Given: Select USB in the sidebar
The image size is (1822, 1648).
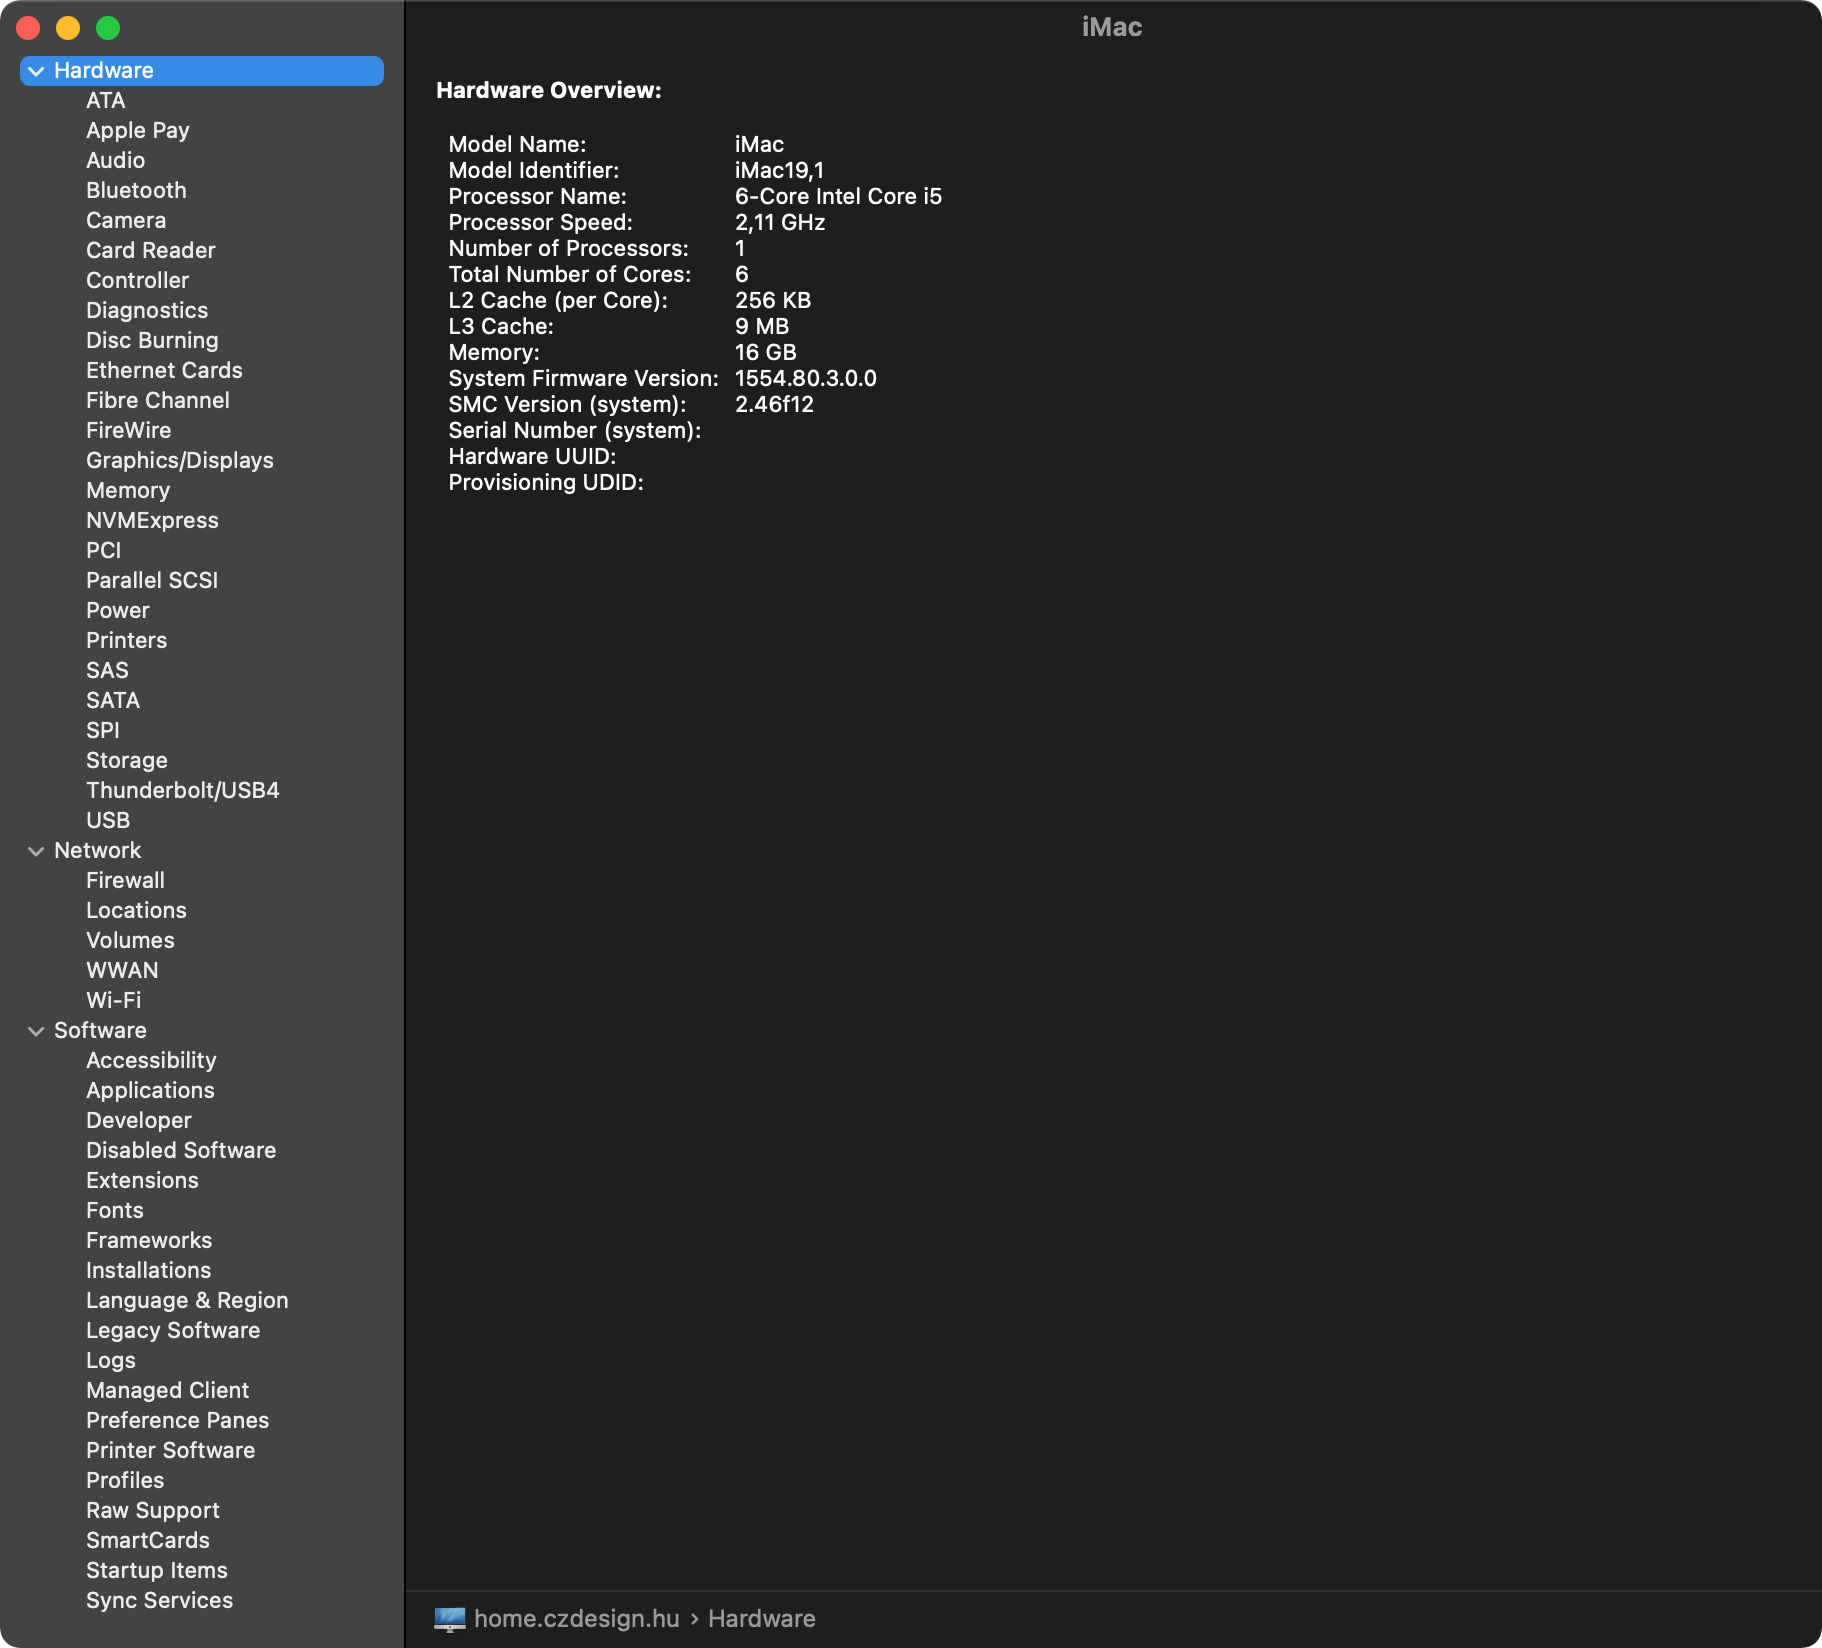Looking at the screenshot, I should tap(108, 821).
